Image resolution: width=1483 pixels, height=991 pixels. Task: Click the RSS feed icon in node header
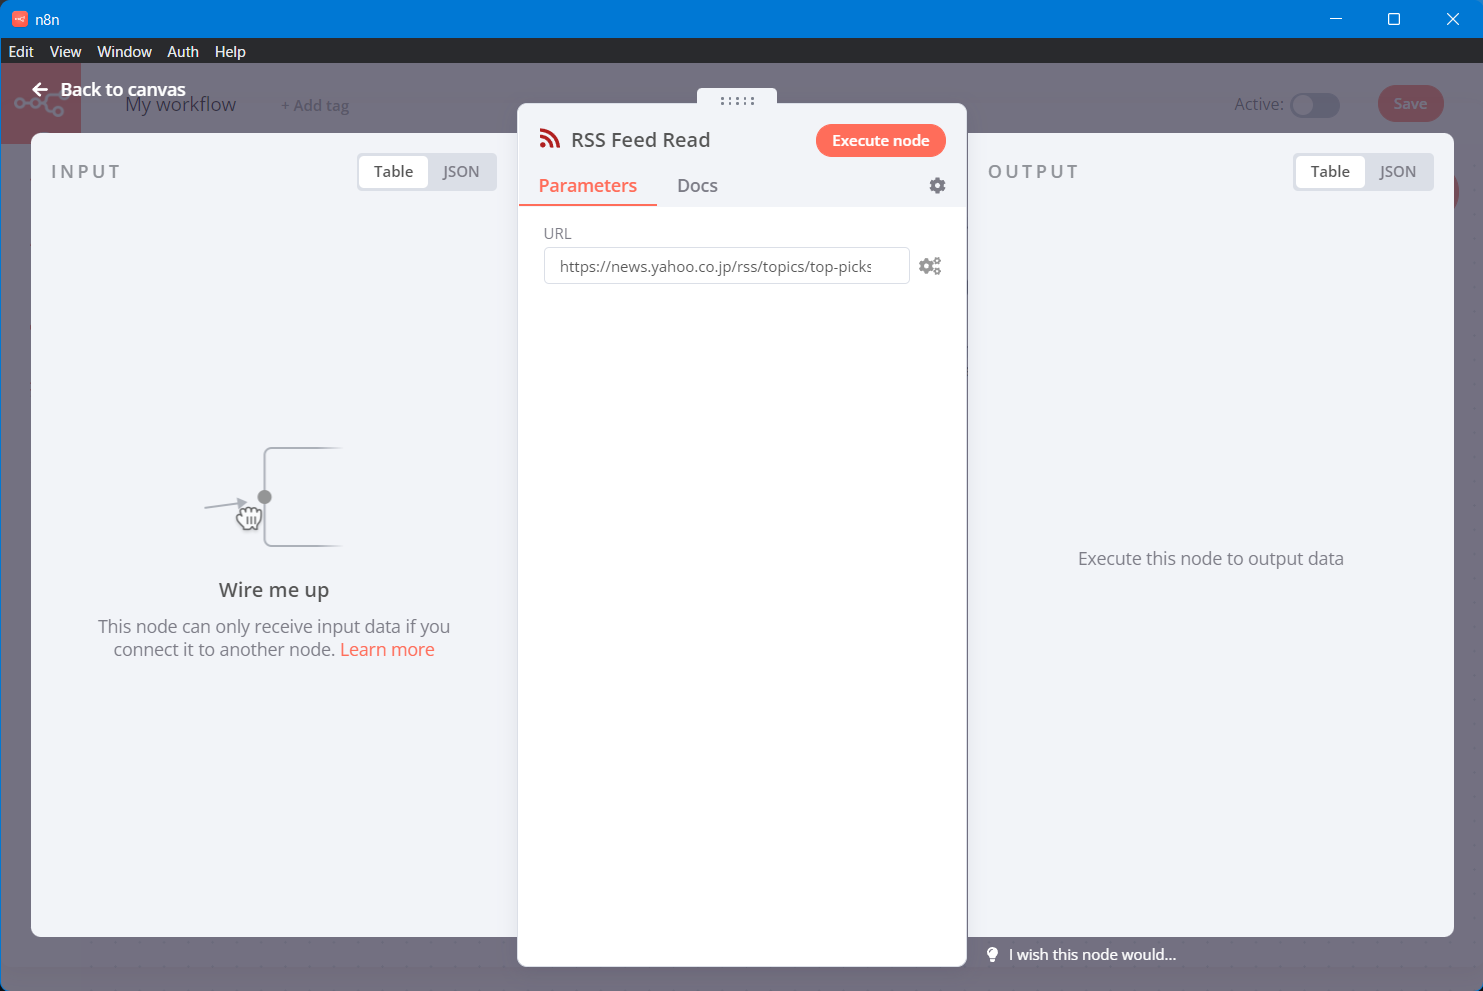click(x=549, y=139)
